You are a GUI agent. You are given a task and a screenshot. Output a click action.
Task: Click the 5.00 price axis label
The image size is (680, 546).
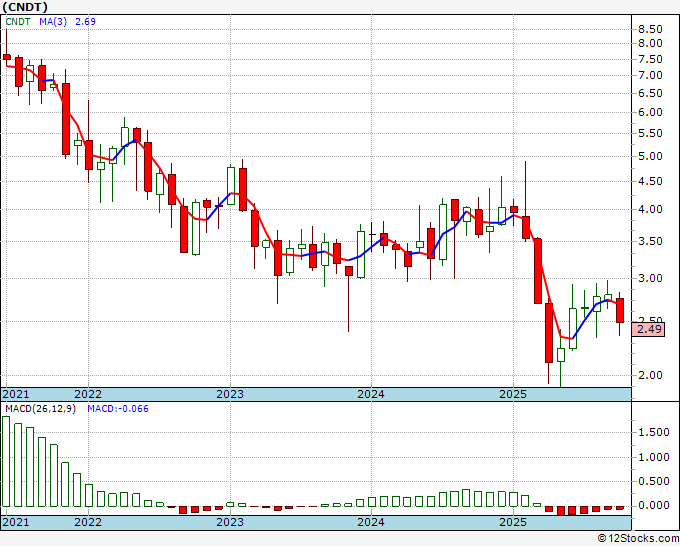click(650, 157)
